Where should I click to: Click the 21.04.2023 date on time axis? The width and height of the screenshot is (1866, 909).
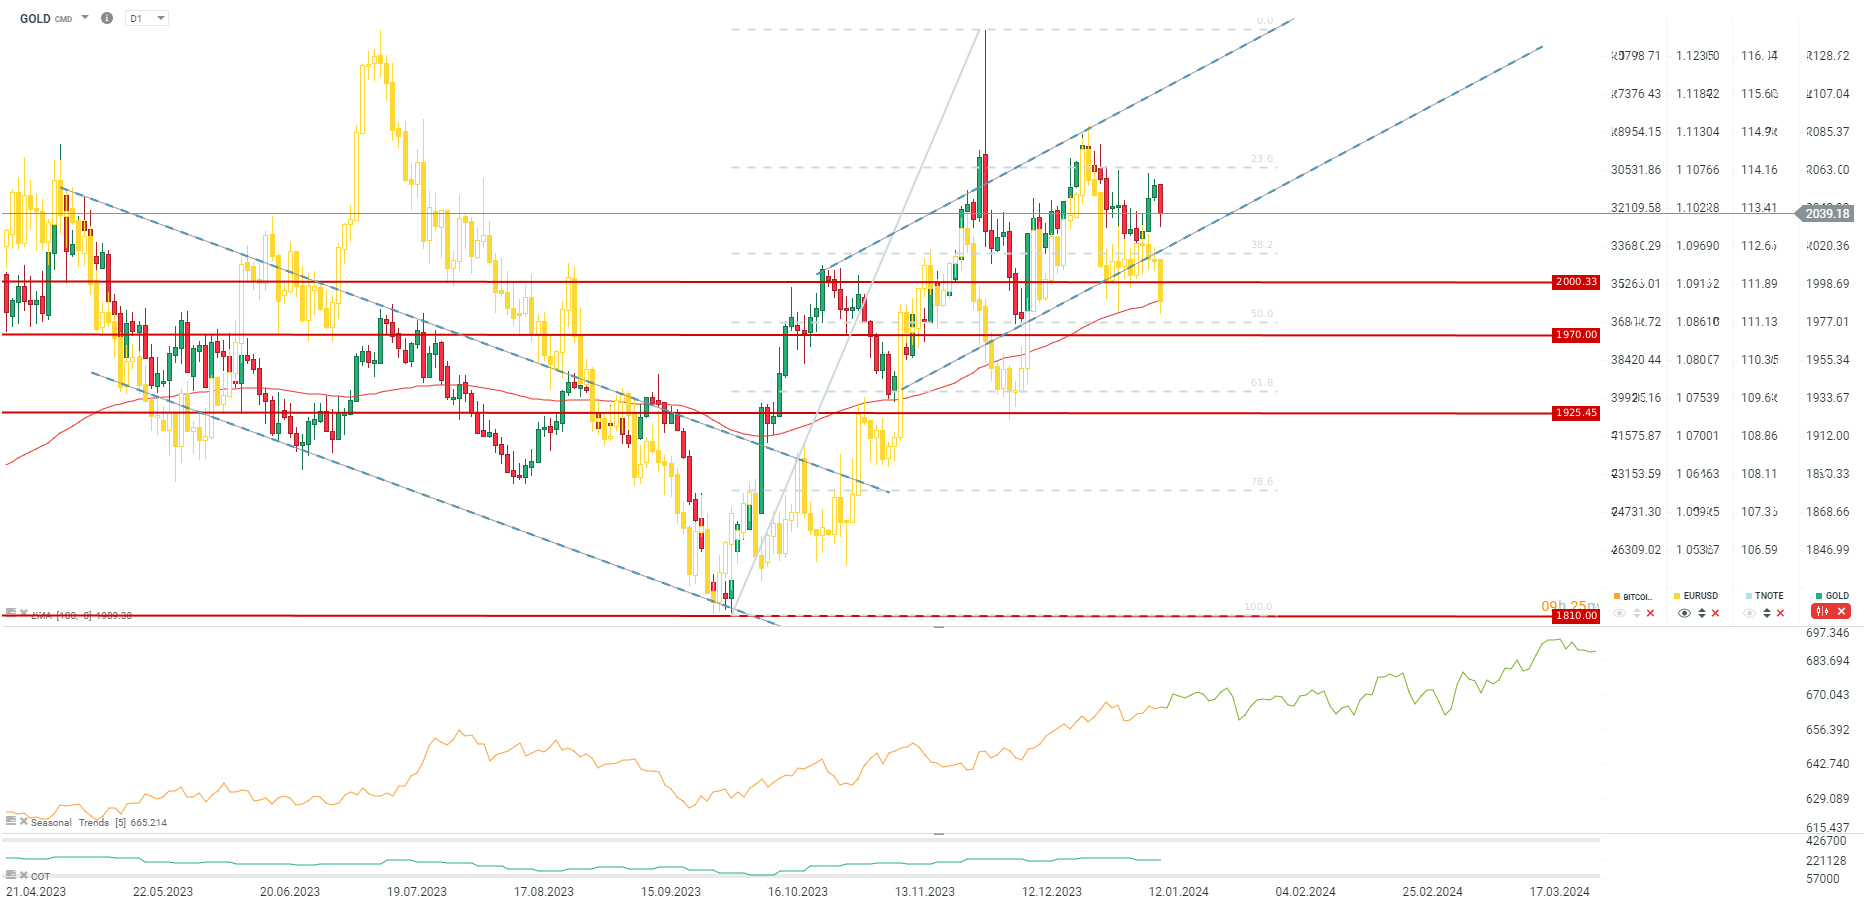36,892
